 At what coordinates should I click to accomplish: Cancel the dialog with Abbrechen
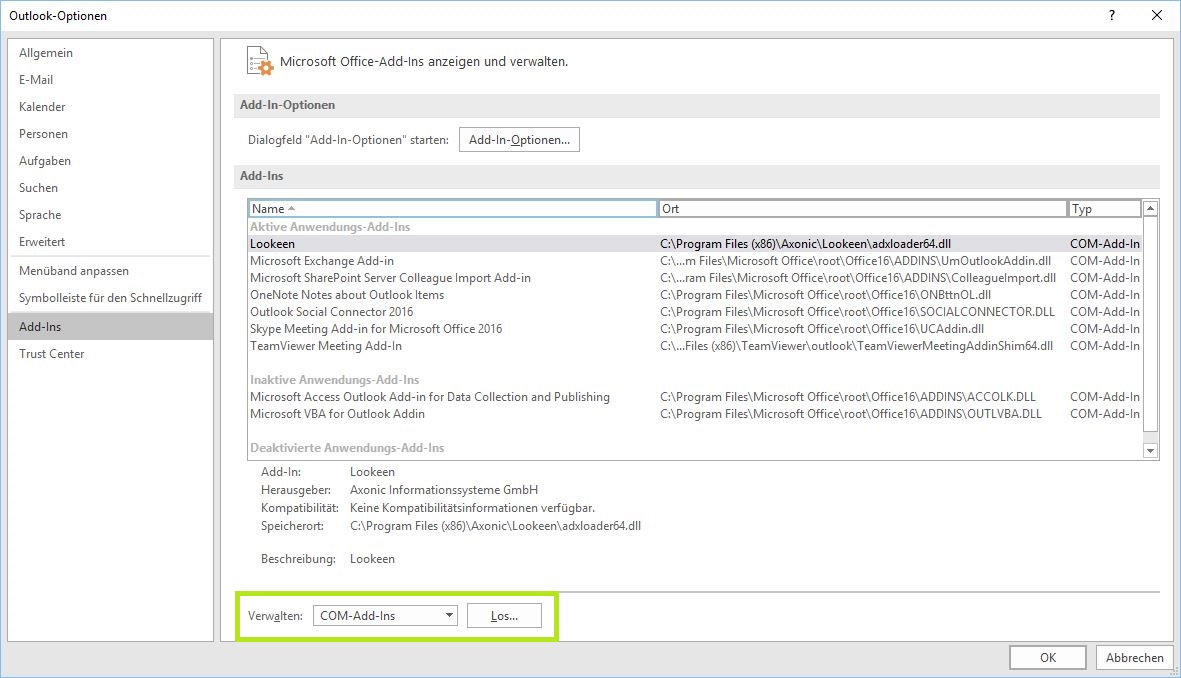click(x=1134, y=657)
